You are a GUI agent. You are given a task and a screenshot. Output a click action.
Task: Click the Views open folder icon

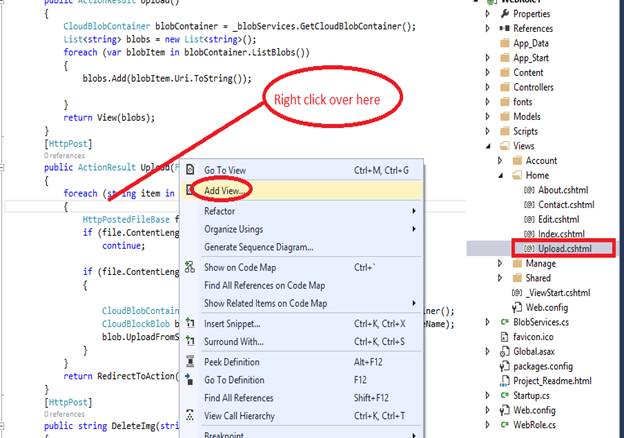point(505,146)
